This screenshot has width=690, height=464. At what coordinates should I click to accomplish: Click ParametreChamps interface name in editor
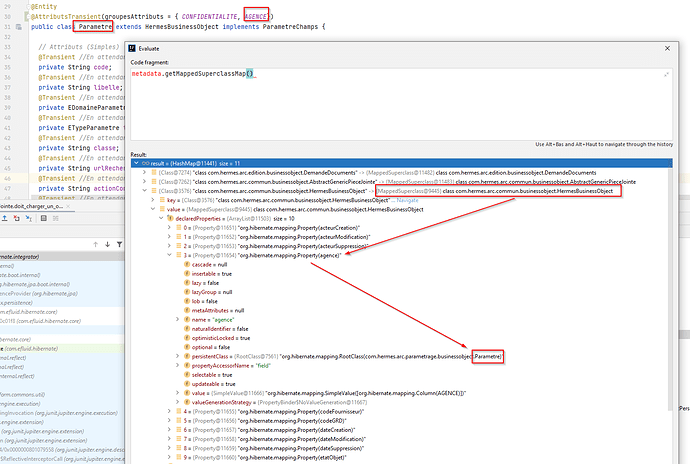(x=290, y=27)
